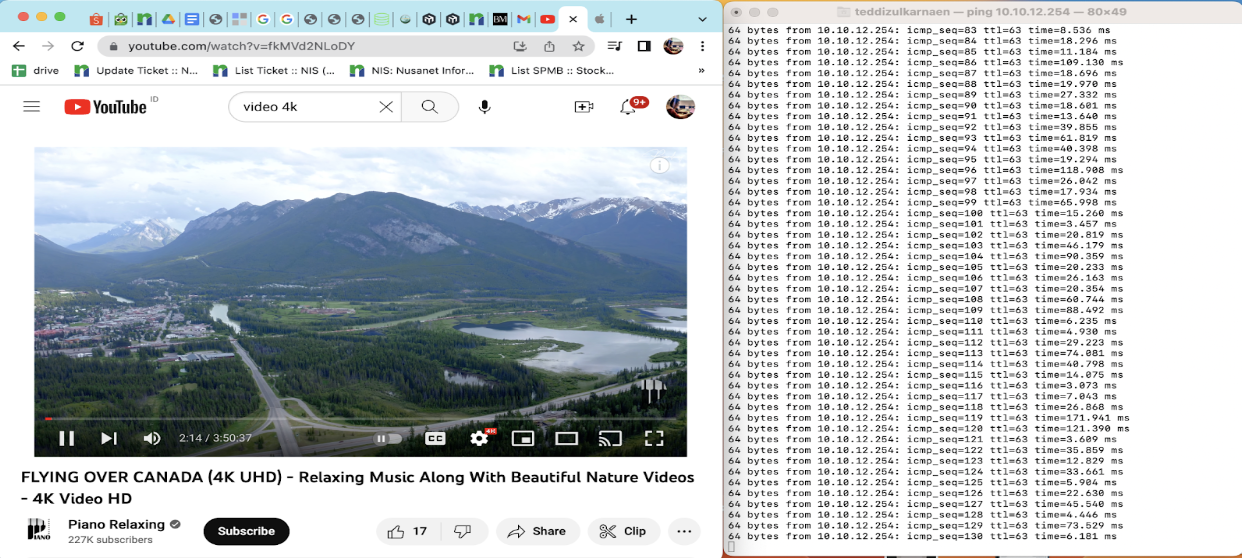
Task: Start voice search with microphone icon
Action: 485,107
